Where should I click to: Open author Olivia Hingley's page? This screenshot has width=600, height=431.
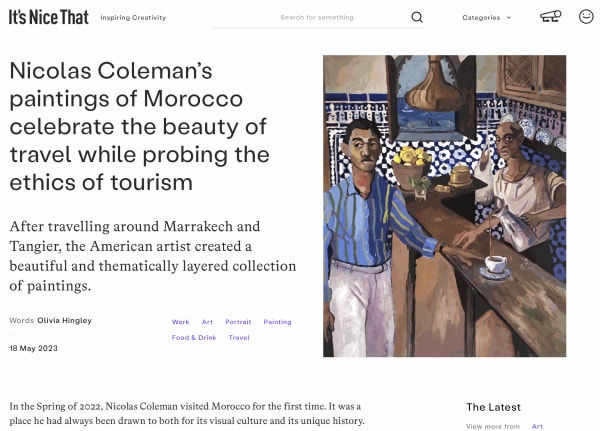(64, 320)
